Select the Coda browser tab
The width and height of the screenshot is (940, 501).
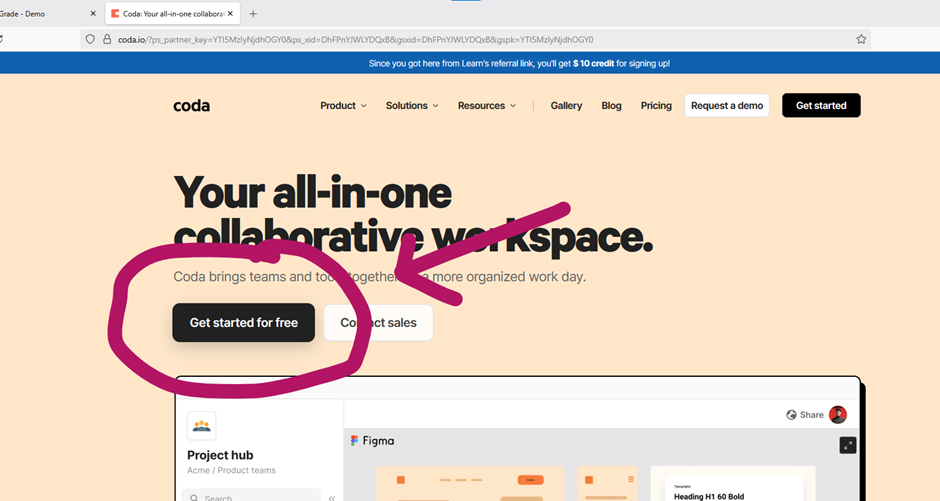click(173, 13)
